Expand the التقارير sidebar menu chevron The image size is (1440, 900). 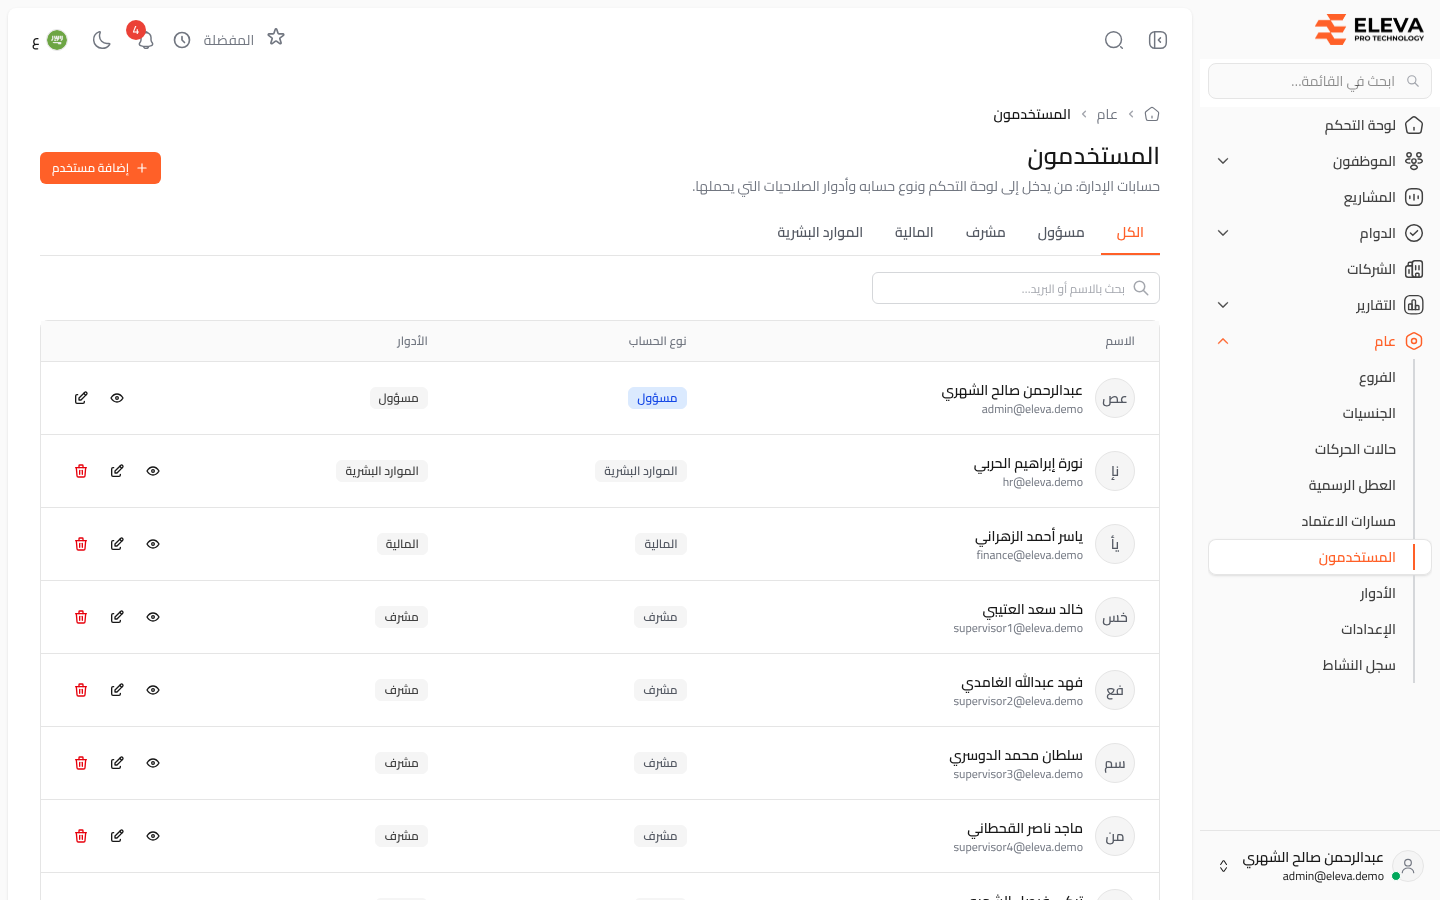pos(1223,305)
